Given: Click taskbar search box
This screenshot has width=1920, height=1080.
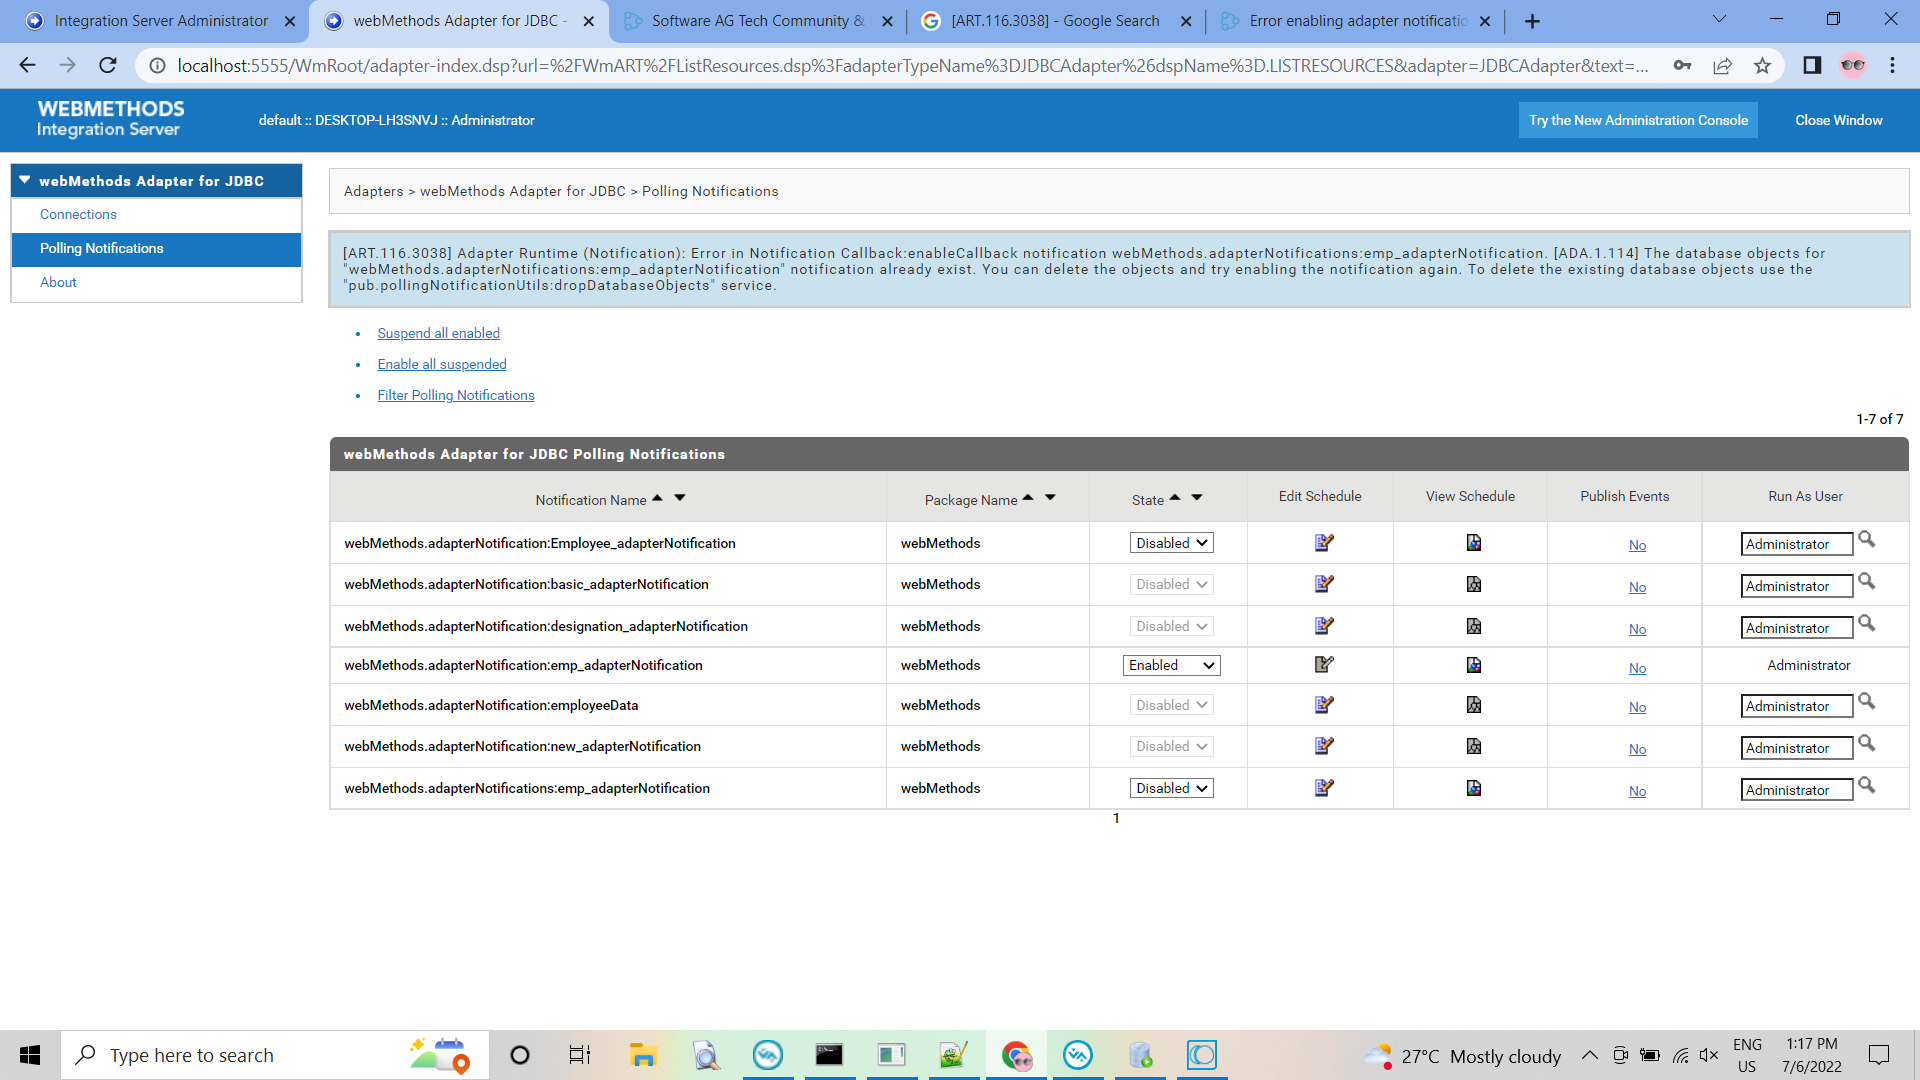Looking at the screenshot, I should (275, 1055).
